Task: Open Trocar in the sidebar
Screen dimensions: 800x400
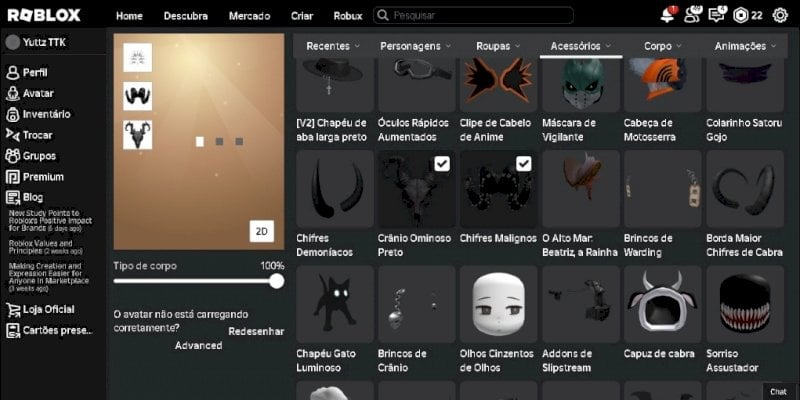Action: pyautogui.click(x=29, y=135)
